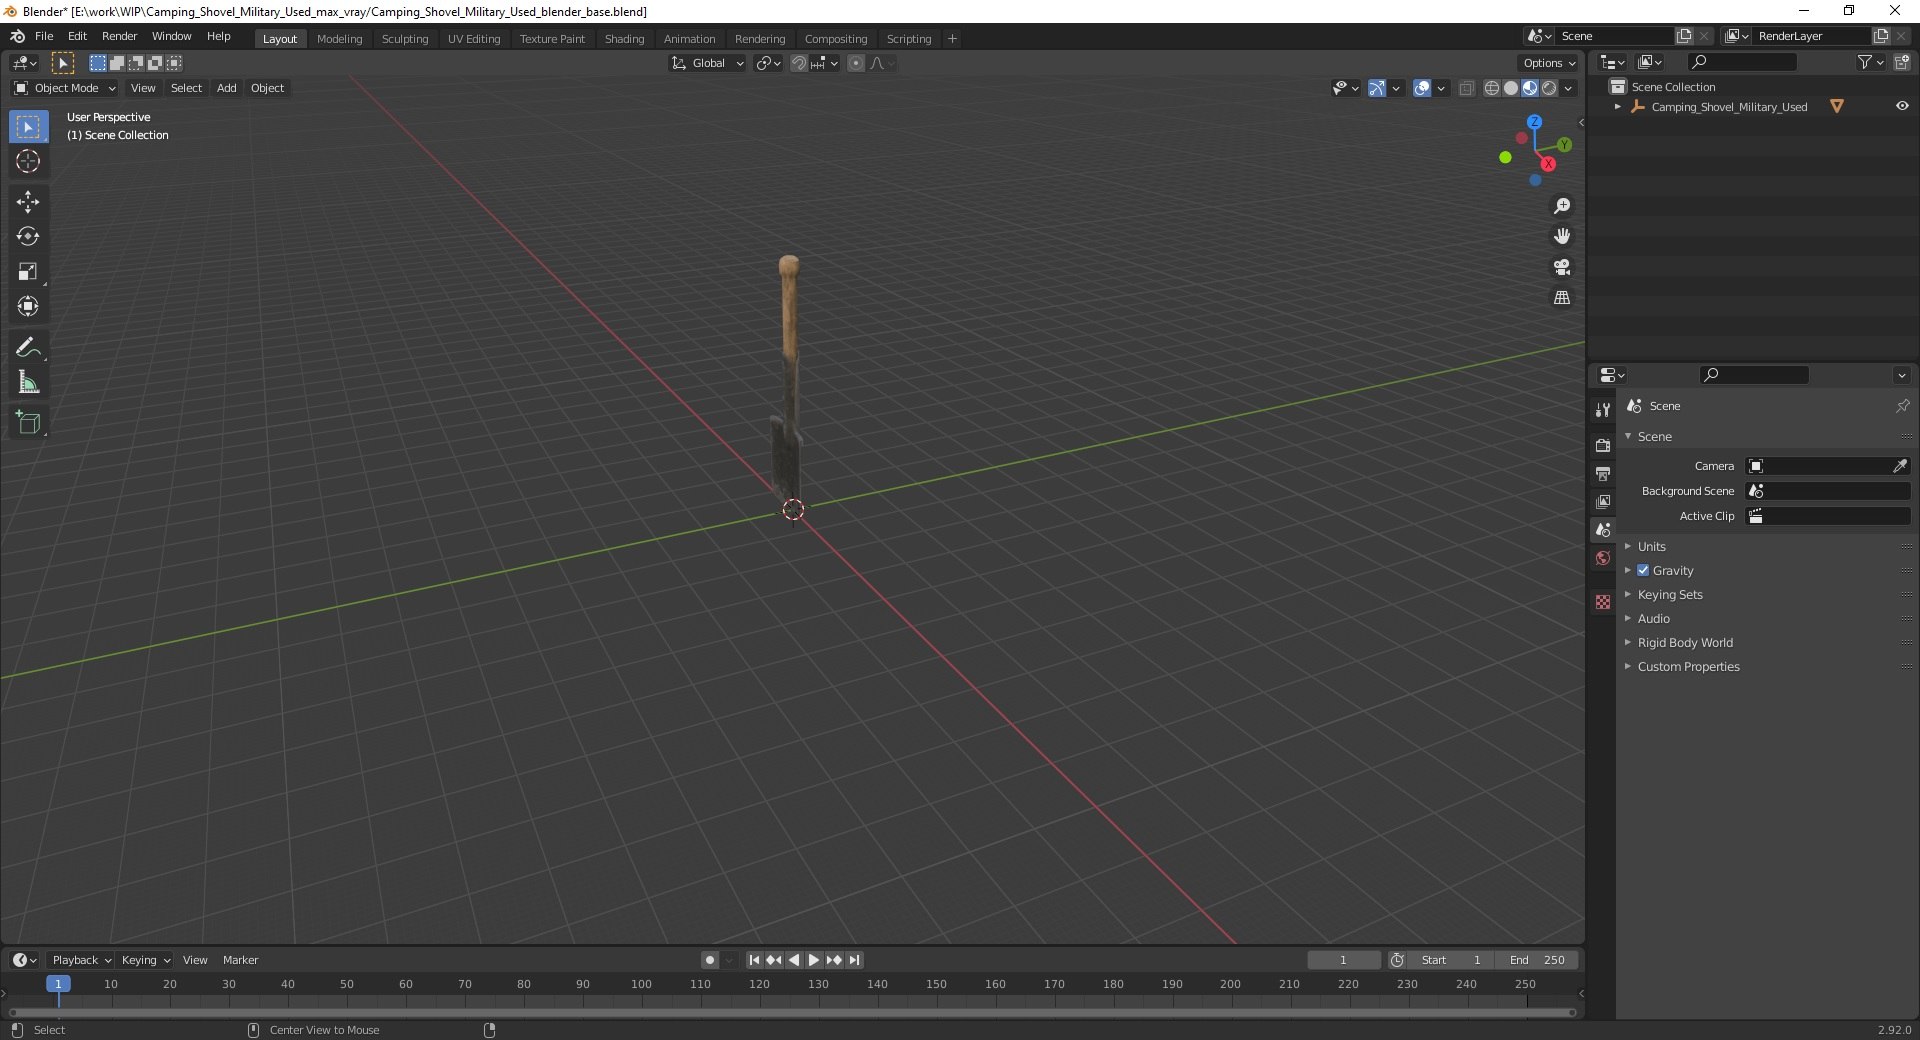Click the timeline Marker menu

(240, 960)
